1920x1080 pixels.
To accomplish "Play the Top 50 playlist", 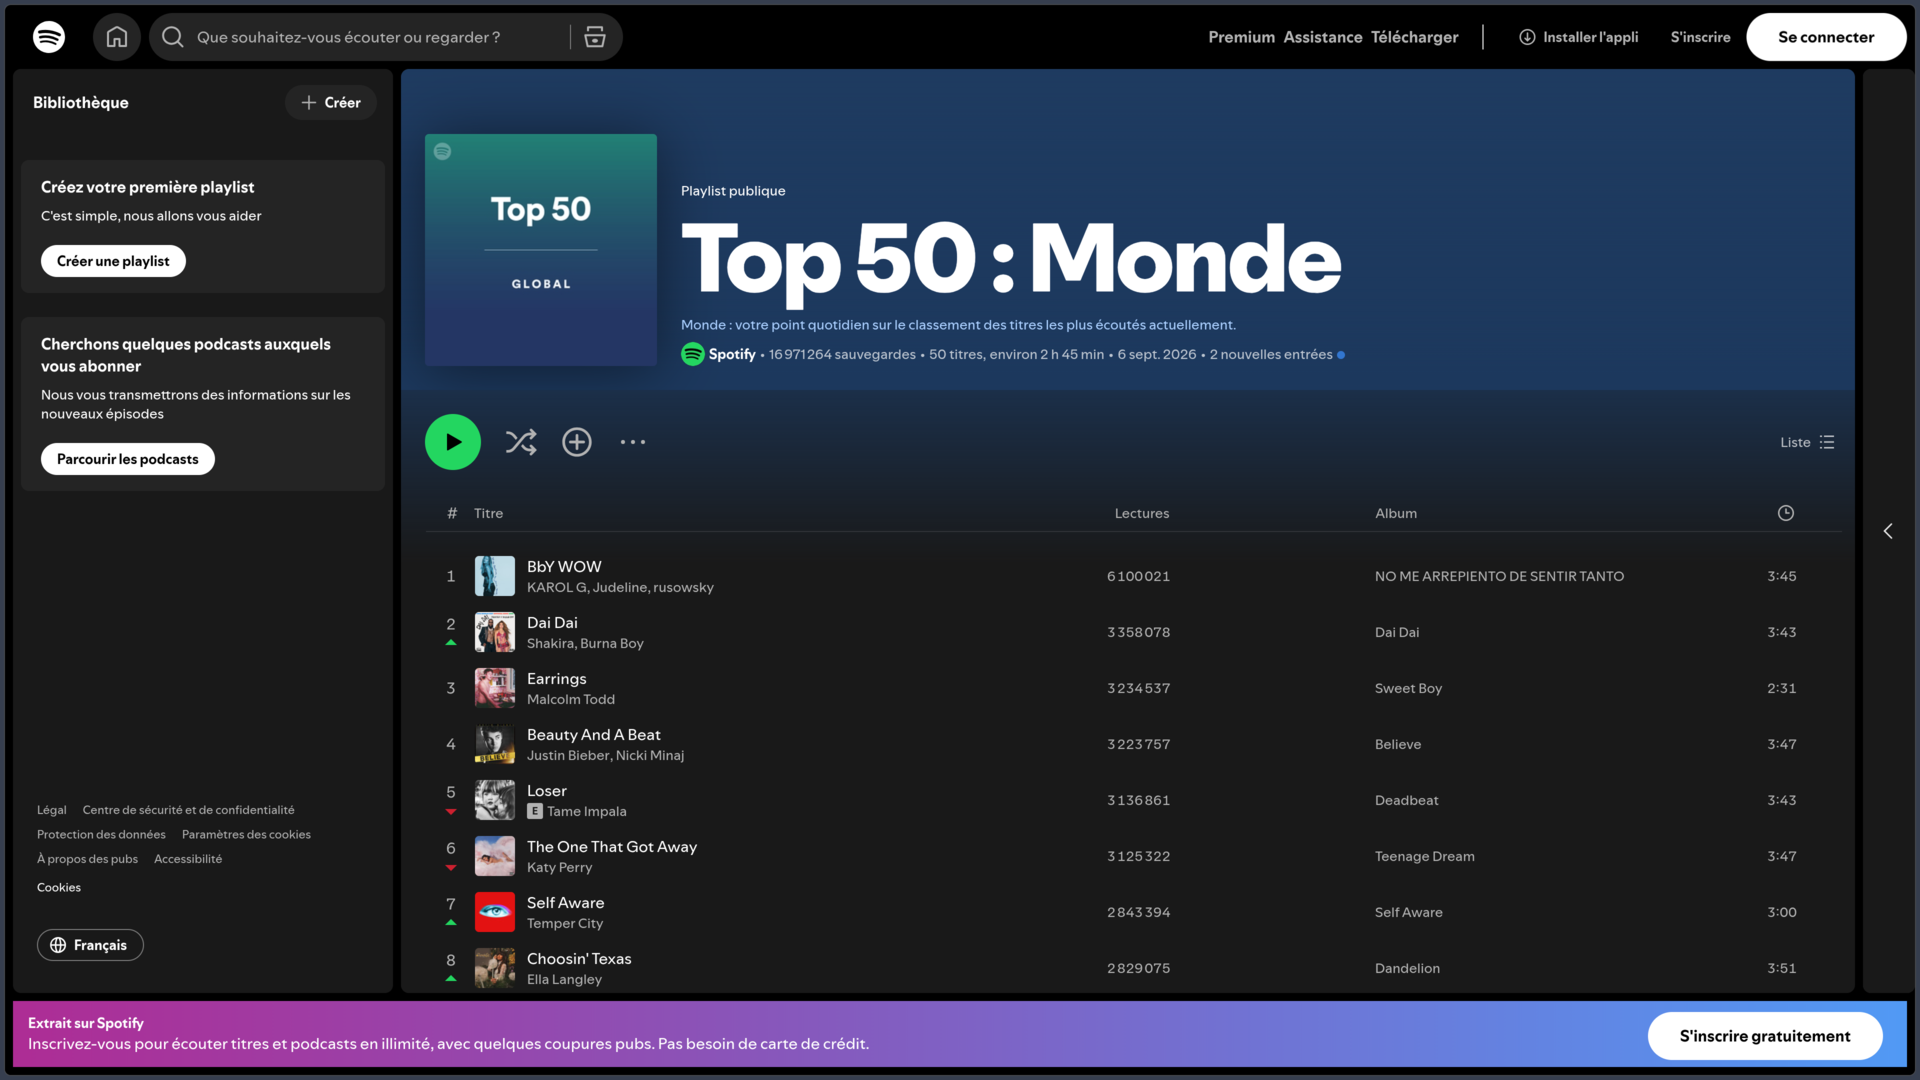I will (453, 442).
